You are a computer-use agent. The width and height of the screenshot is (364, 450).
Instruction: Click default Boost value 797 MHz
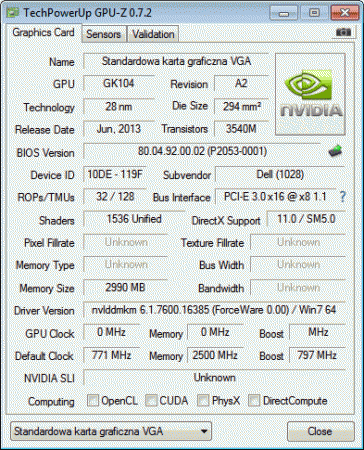coord(317,355)
